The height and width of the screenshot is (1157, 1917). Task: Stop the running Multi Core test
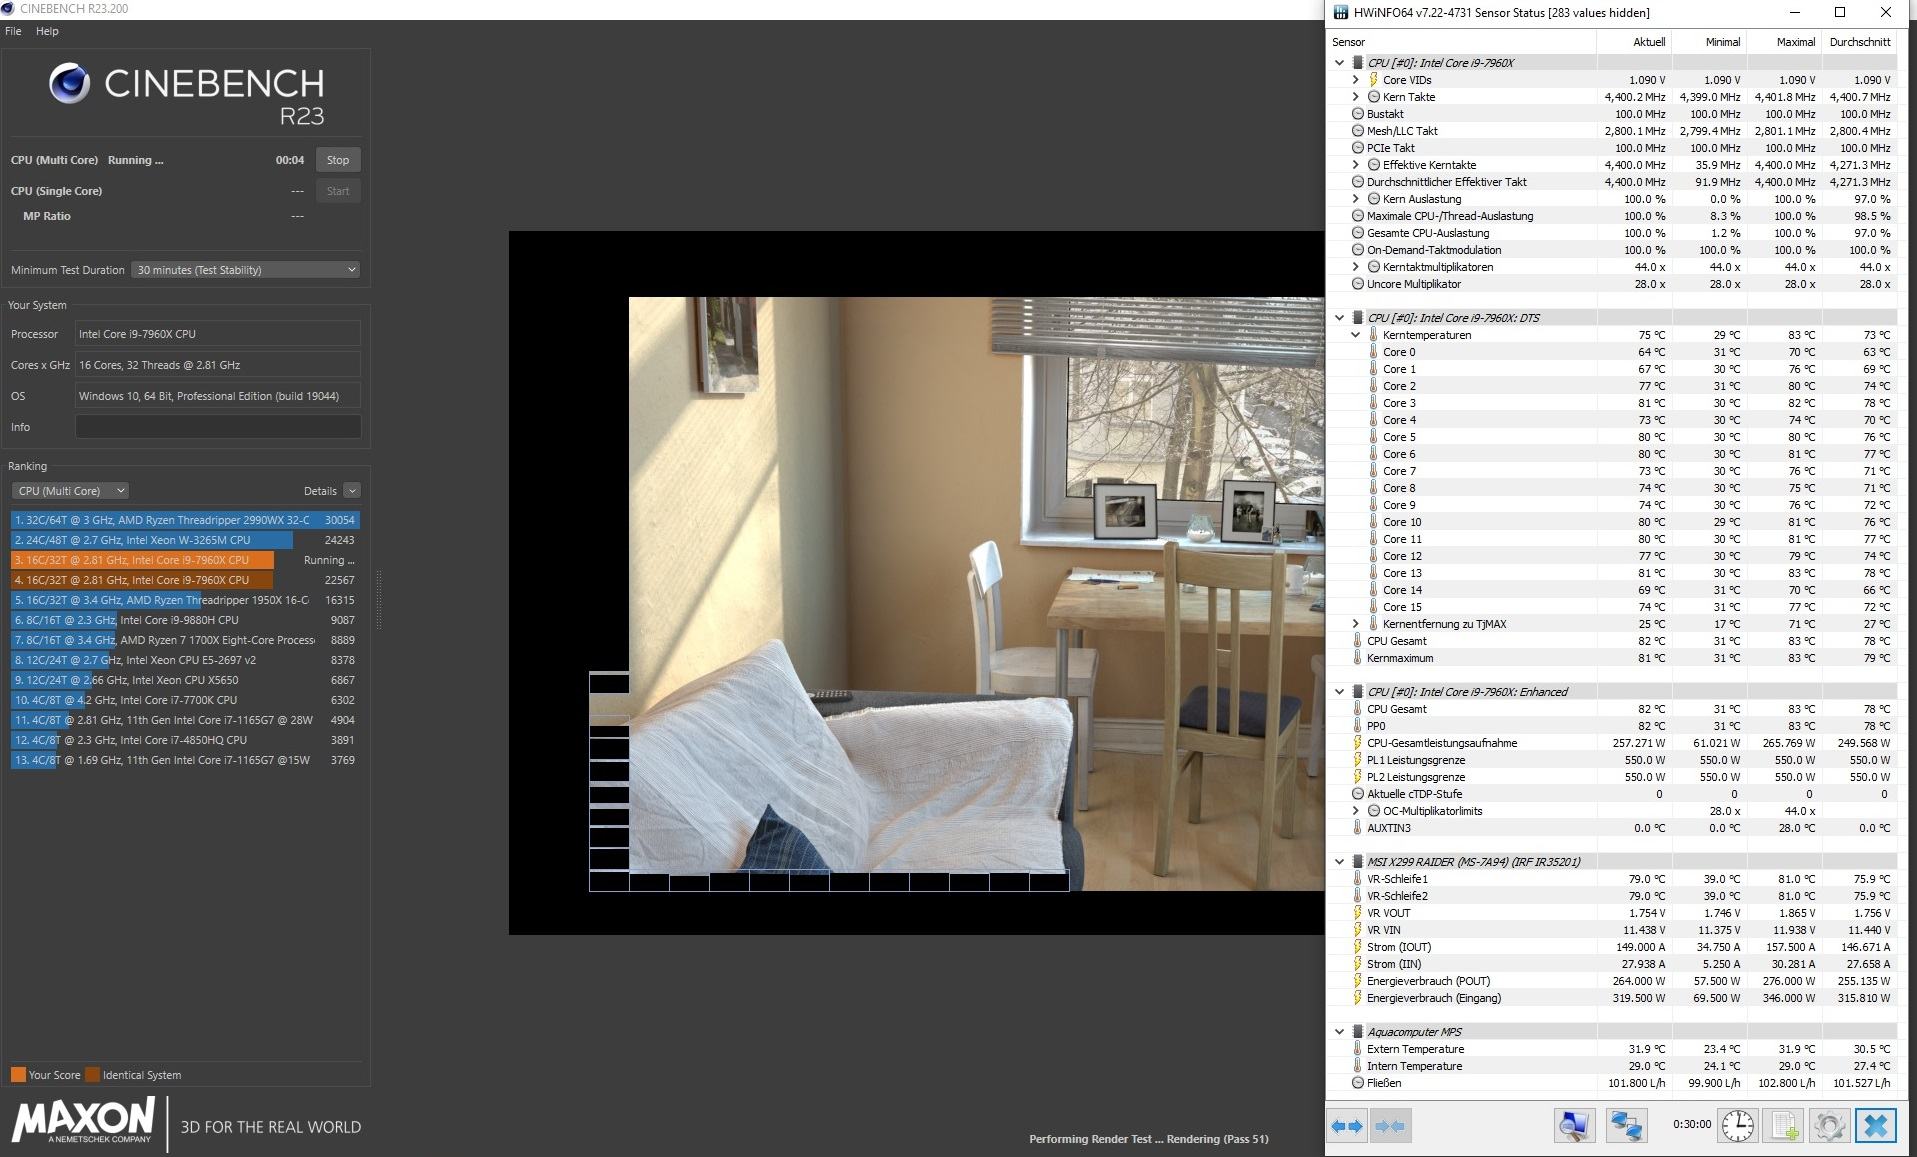coord(338,160)
